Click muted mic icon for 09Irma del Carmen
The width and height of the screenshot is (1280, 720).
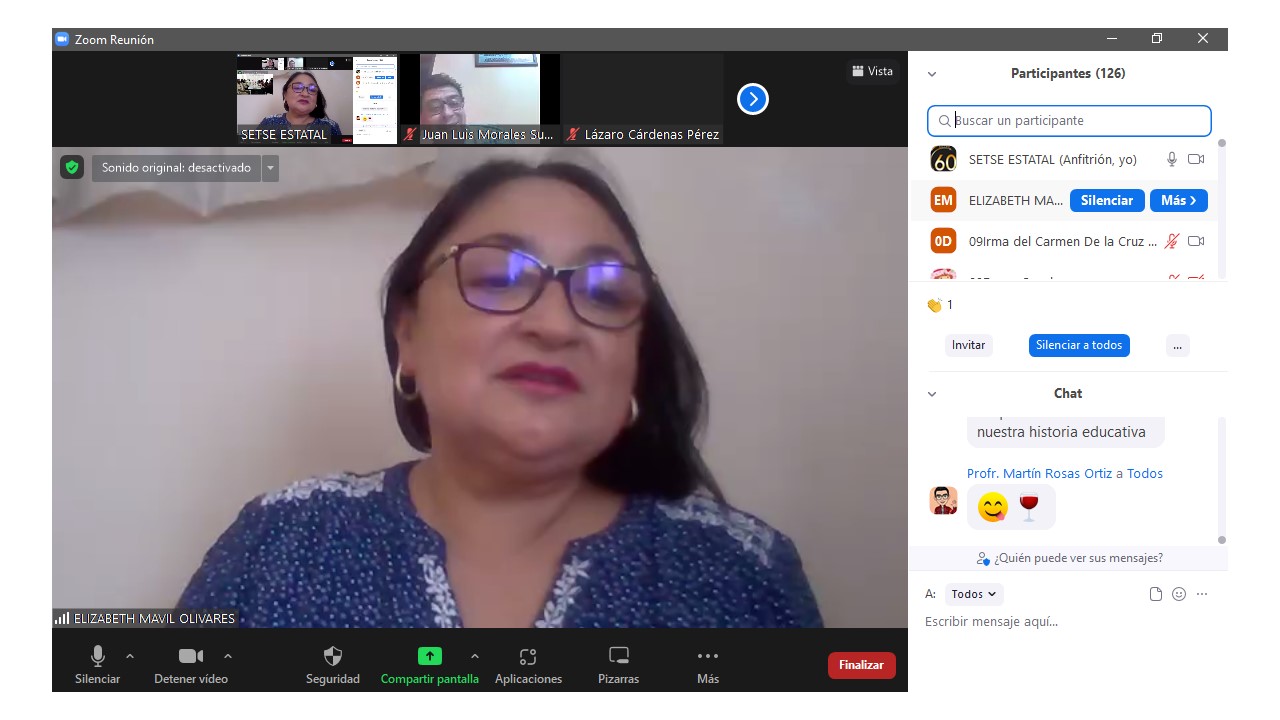pyautogui.click(x=1172, y=241)
